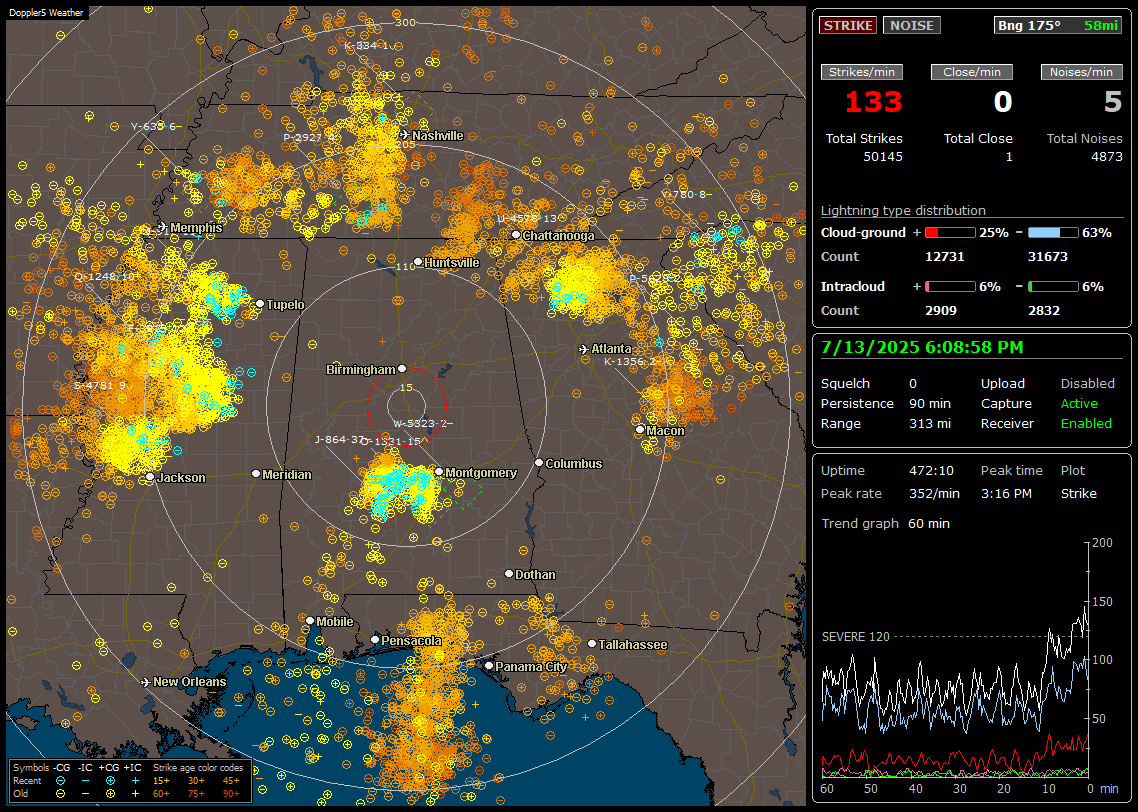Click the red 133 strikes per minute value
Image resolution: width=1138 pixels, height=812 pixels.
(873, 102)
